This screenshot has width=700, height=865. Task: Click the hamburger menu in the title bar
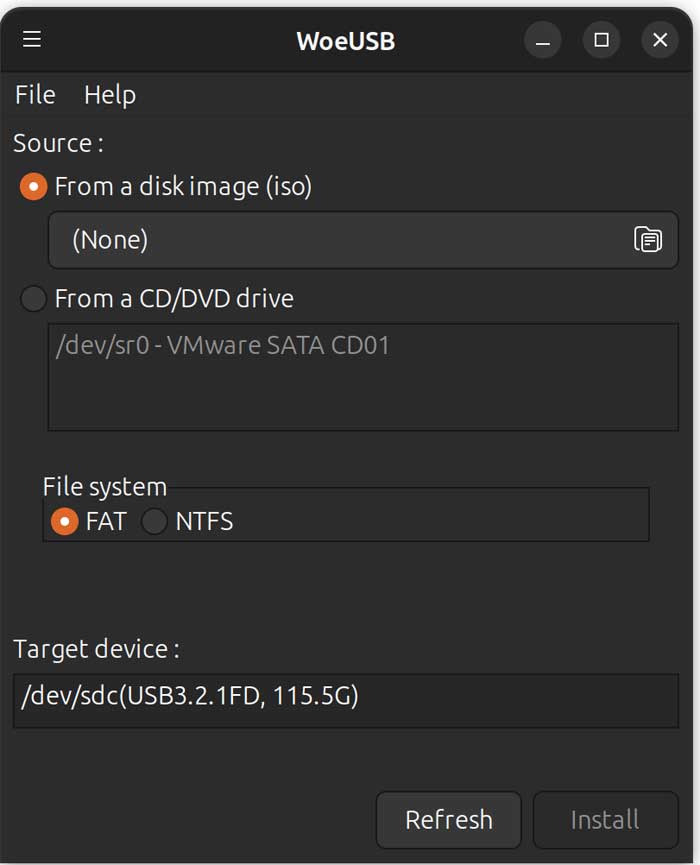(31, 40)
